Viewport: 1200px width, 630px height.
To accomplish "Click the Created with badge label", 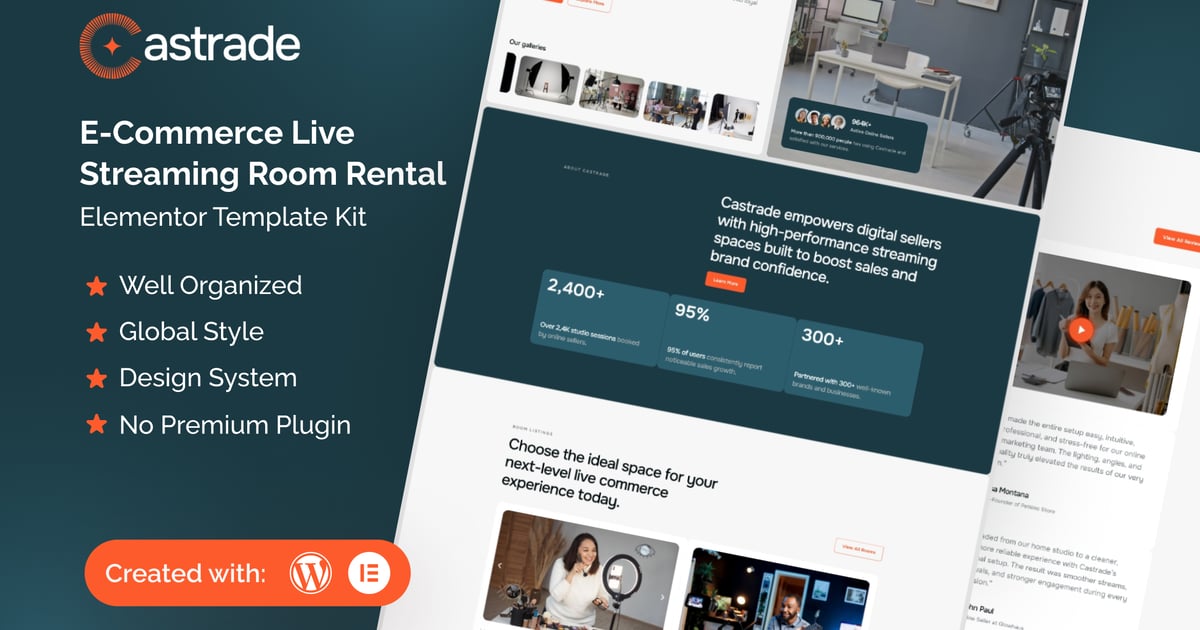I will pos(186,574).
